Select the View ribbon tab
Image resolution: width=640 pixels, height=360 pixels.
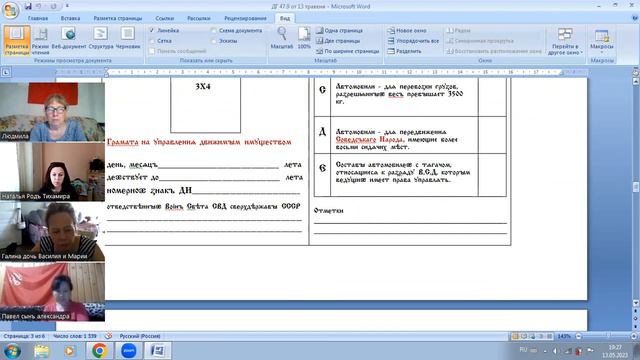pyautogui.click(x=284, y=18)
